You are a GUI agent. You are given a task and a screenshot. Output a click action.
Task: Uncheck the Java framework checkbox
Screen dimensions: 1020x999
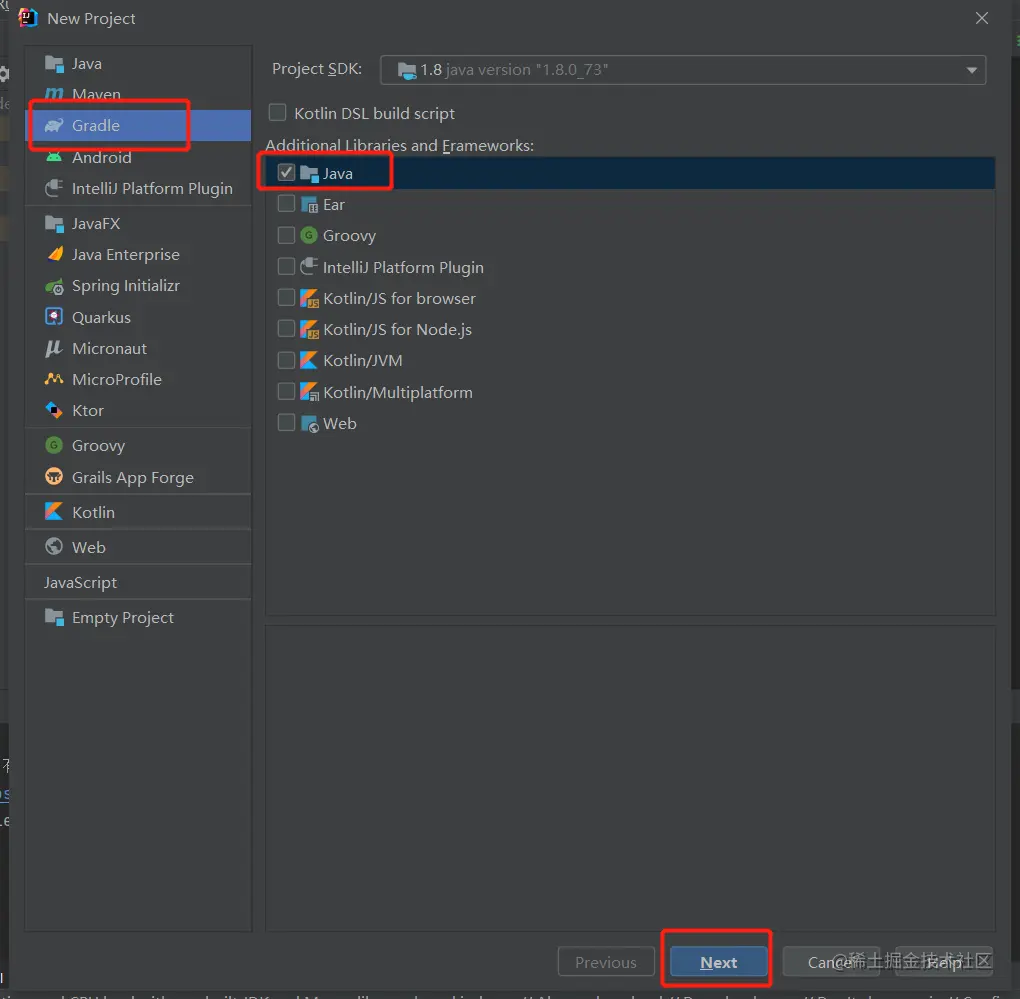point(286,172)
